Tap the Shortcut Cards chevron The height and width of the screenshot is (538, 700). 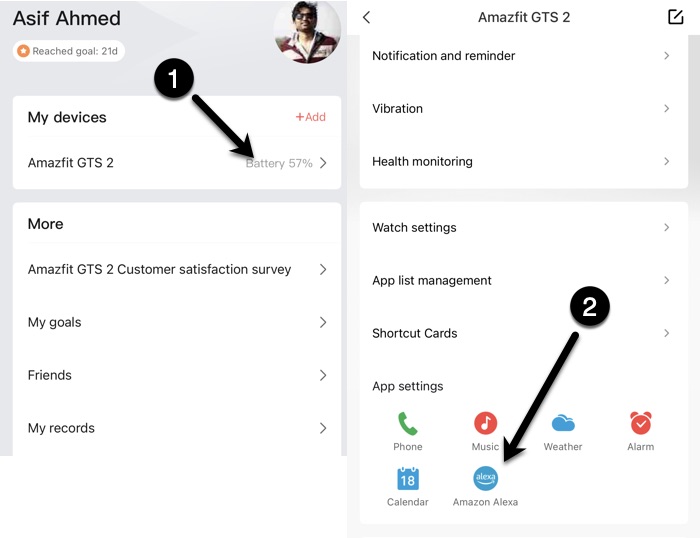667,333
